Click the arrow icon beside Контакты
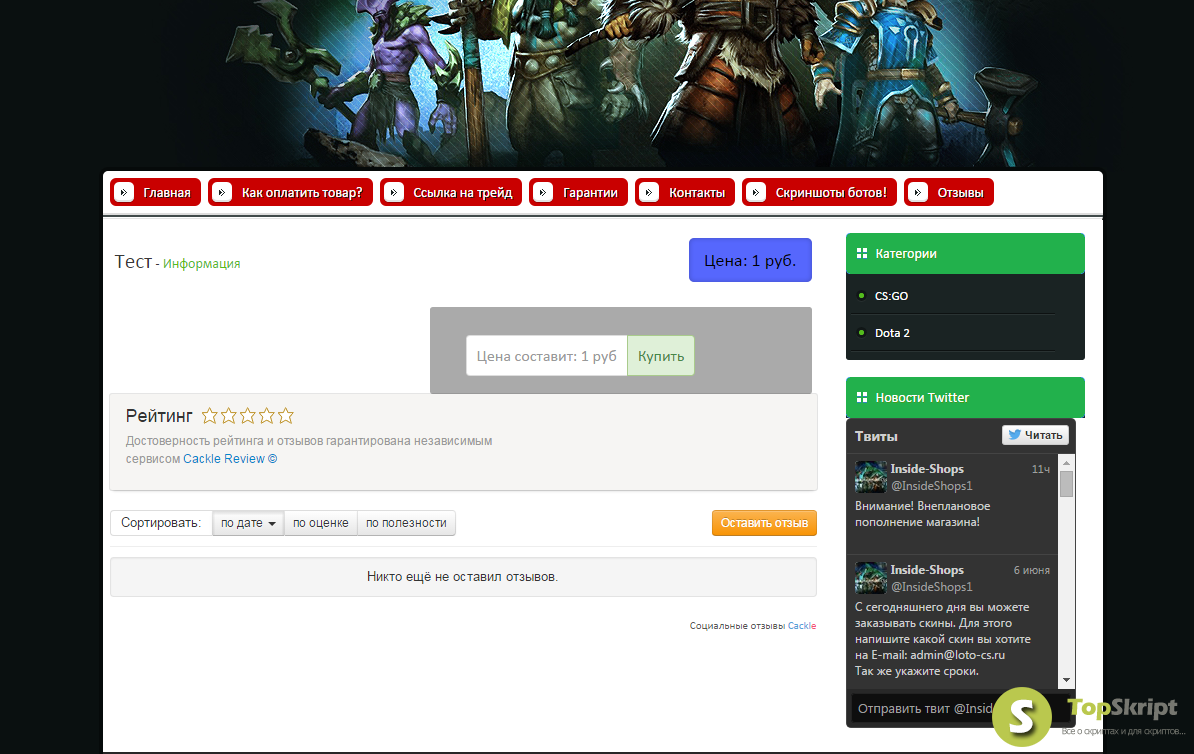 tap(649, 193)
